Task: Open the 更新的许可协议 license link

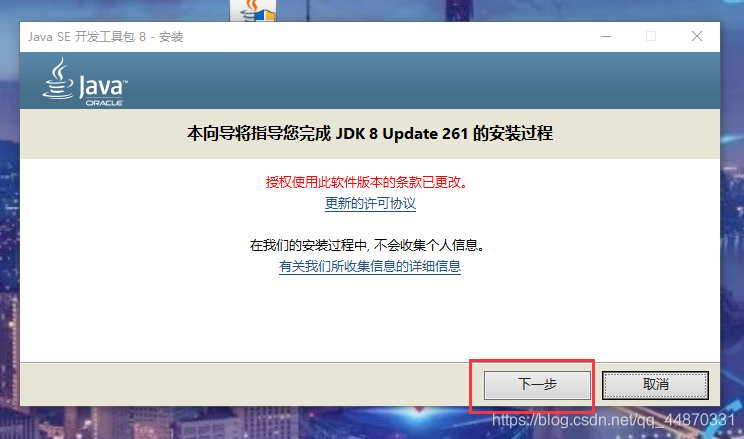Action: [370, 203]
